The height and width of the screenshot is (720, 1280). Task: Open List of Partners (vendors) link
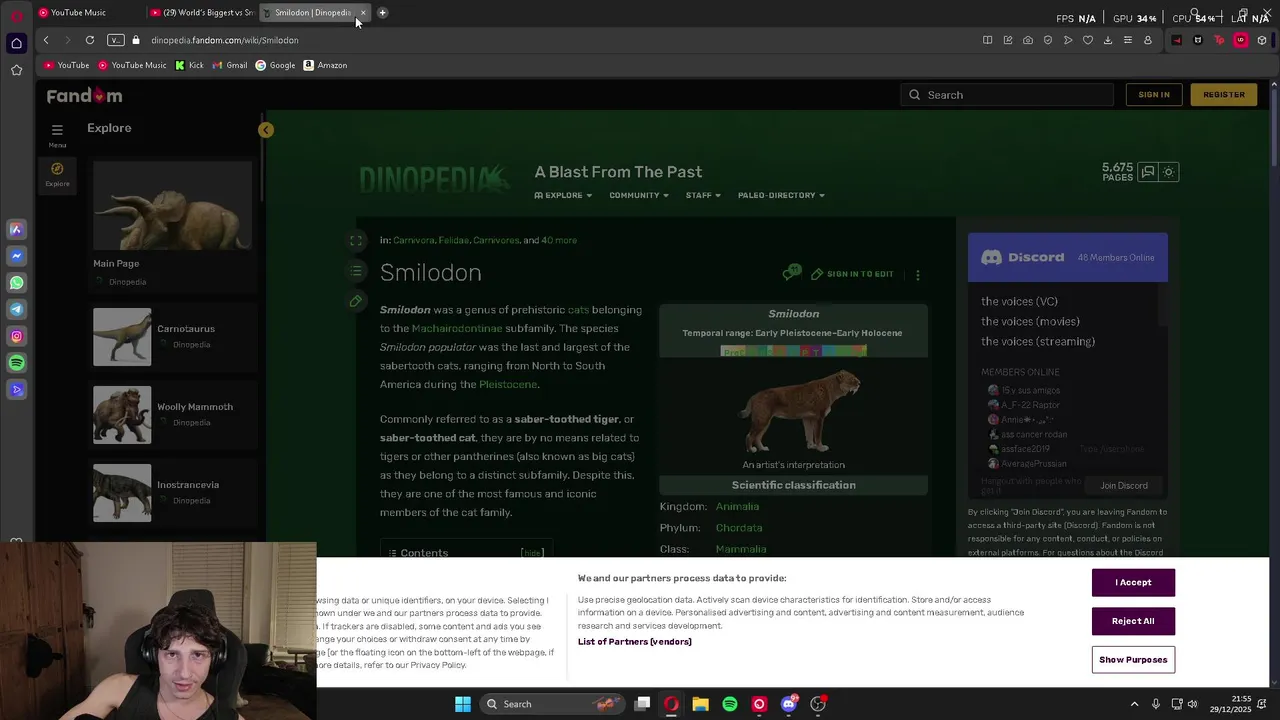pyautogui.click(x=635, y=642)
